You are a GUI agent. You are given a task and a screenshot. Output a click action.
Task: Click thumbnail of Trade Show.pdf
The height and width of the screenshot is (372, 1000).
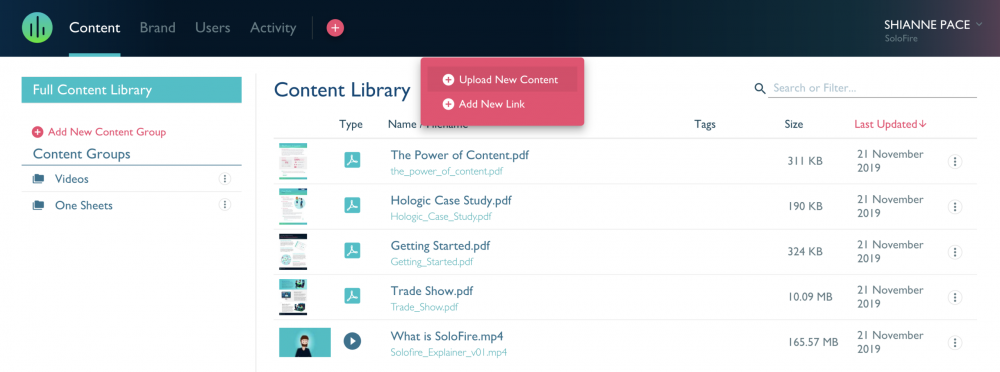coord(293,297)
